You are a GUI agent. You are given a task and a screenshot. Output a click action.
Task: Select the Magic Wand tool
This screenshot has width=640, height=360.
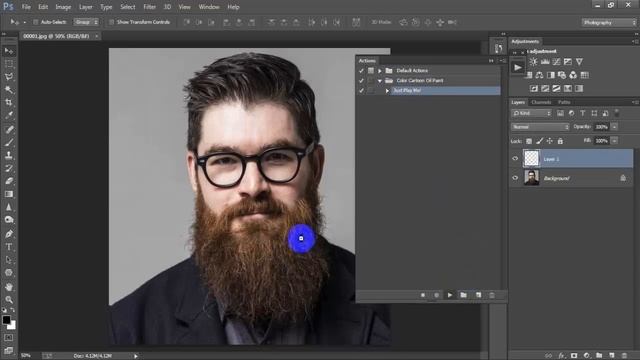click(x=9, y=89)
